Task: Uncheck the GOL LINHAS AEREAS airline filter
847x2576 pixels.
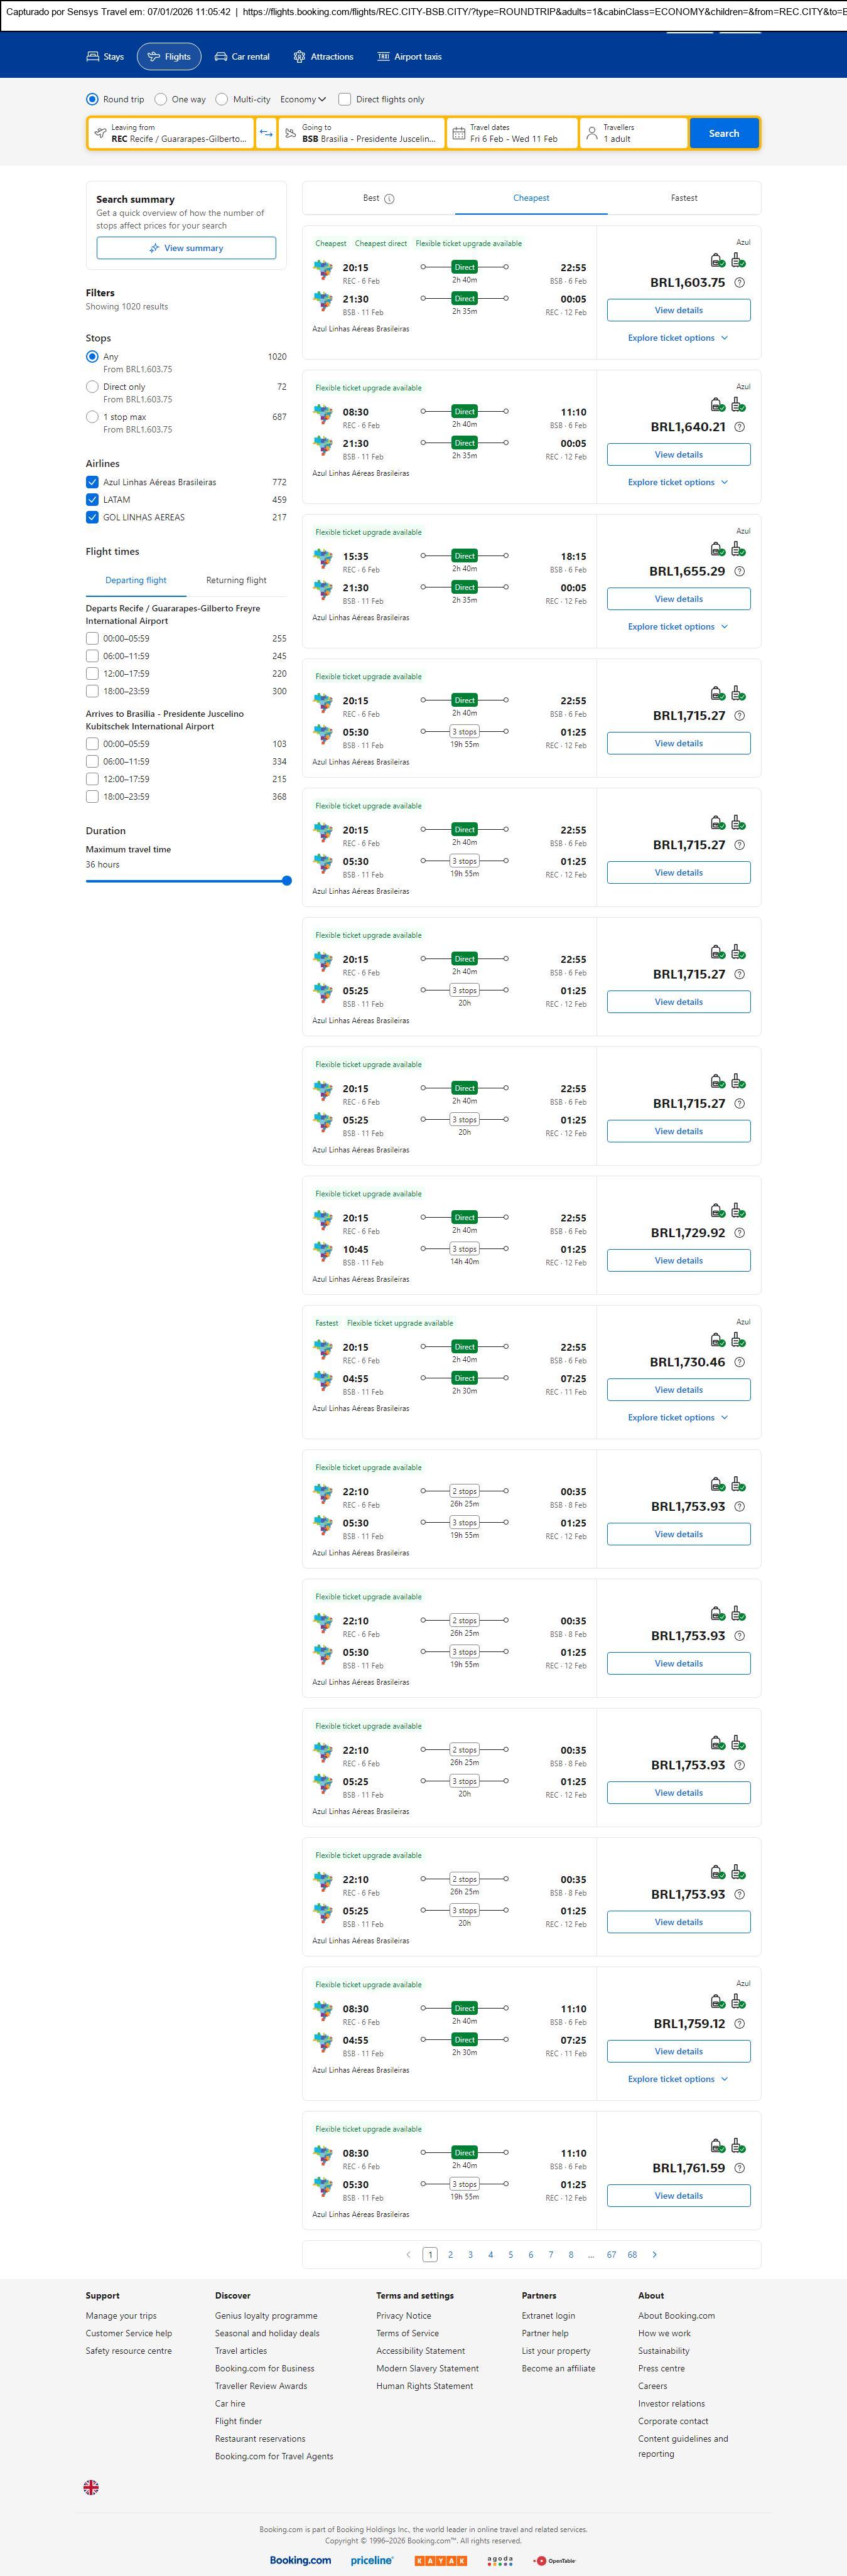Action: 92,517
